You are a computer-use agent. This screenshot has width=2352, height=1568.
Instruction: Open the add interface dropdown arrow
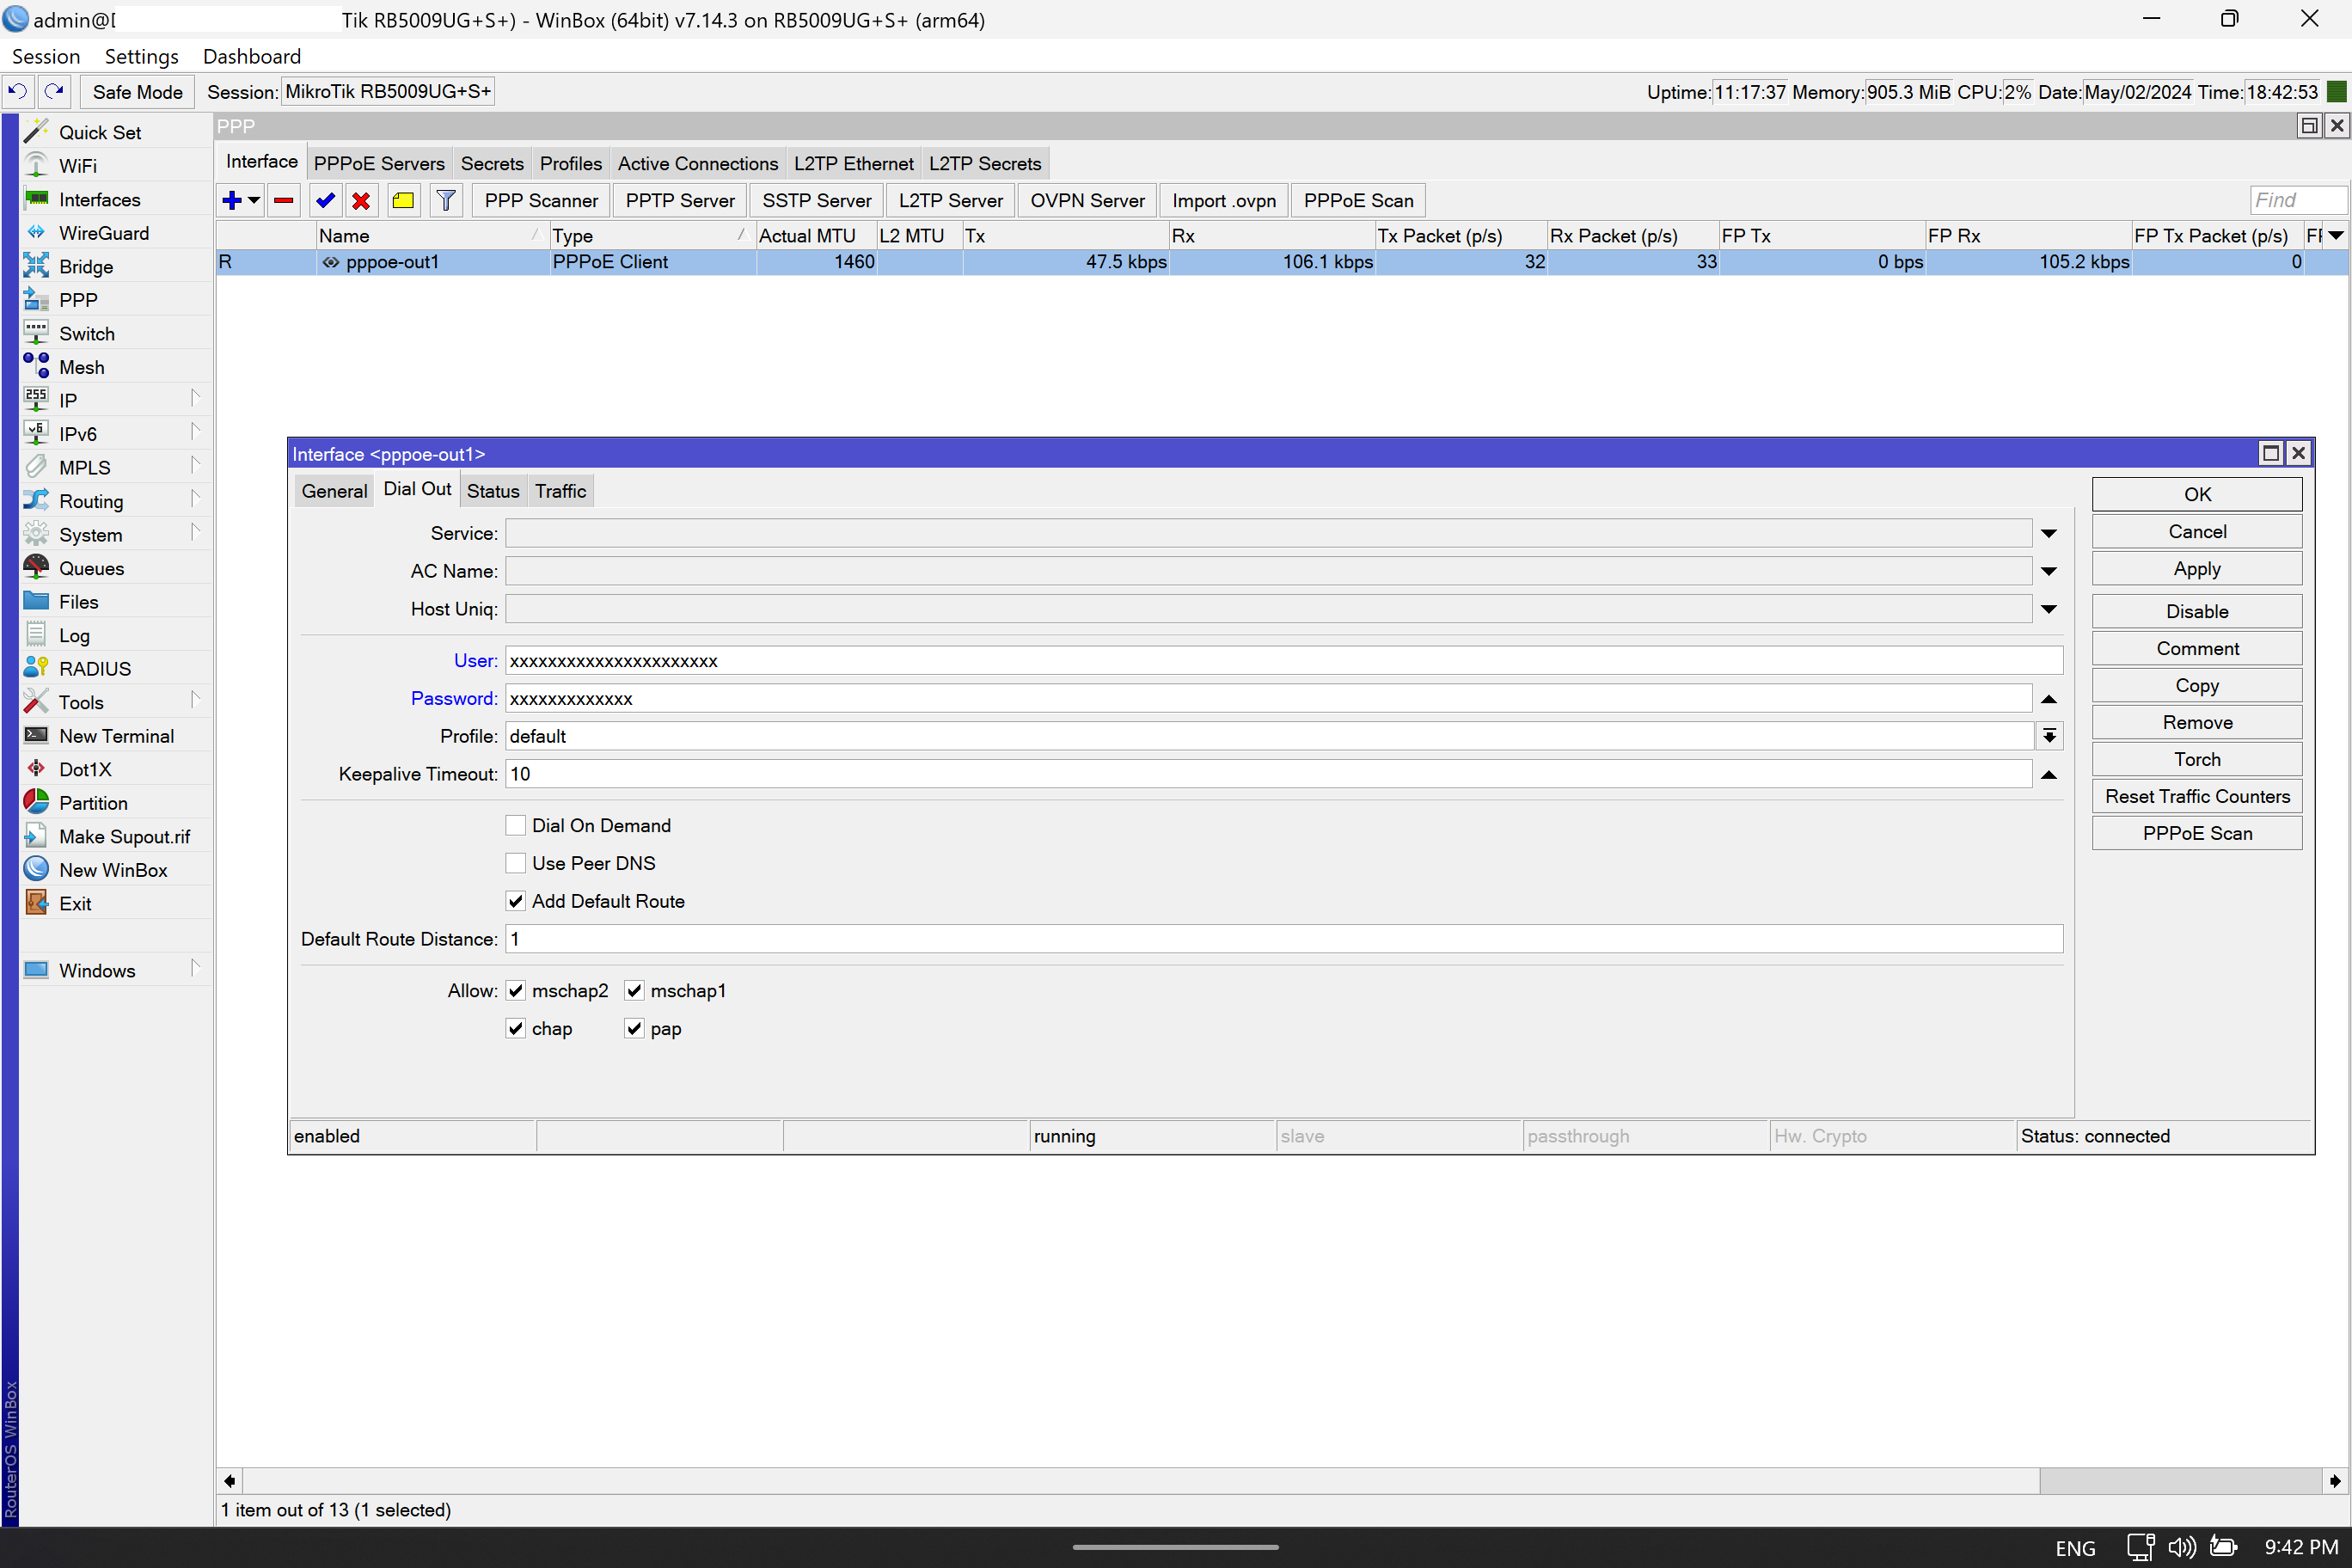[254, 200]
